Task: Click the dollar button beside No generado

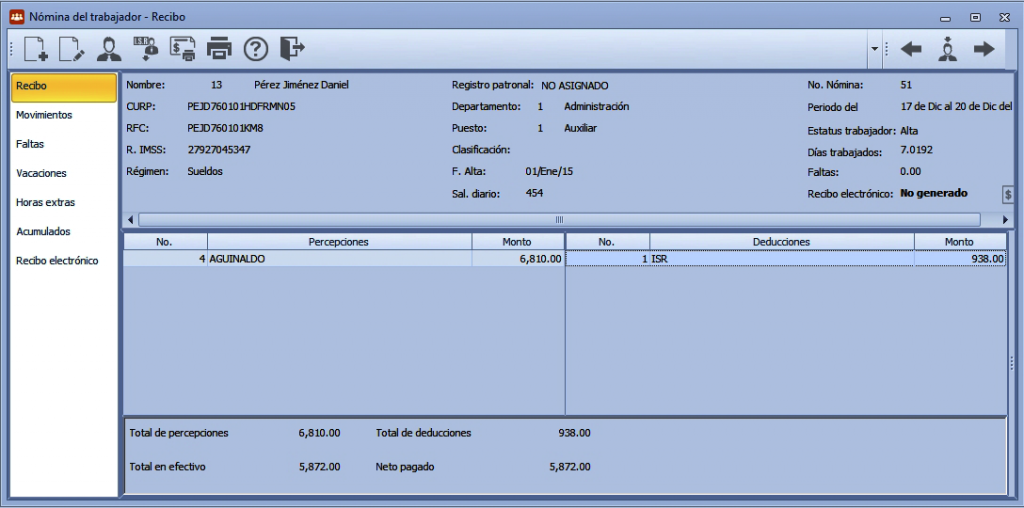Action: (x=1008, y=194)
